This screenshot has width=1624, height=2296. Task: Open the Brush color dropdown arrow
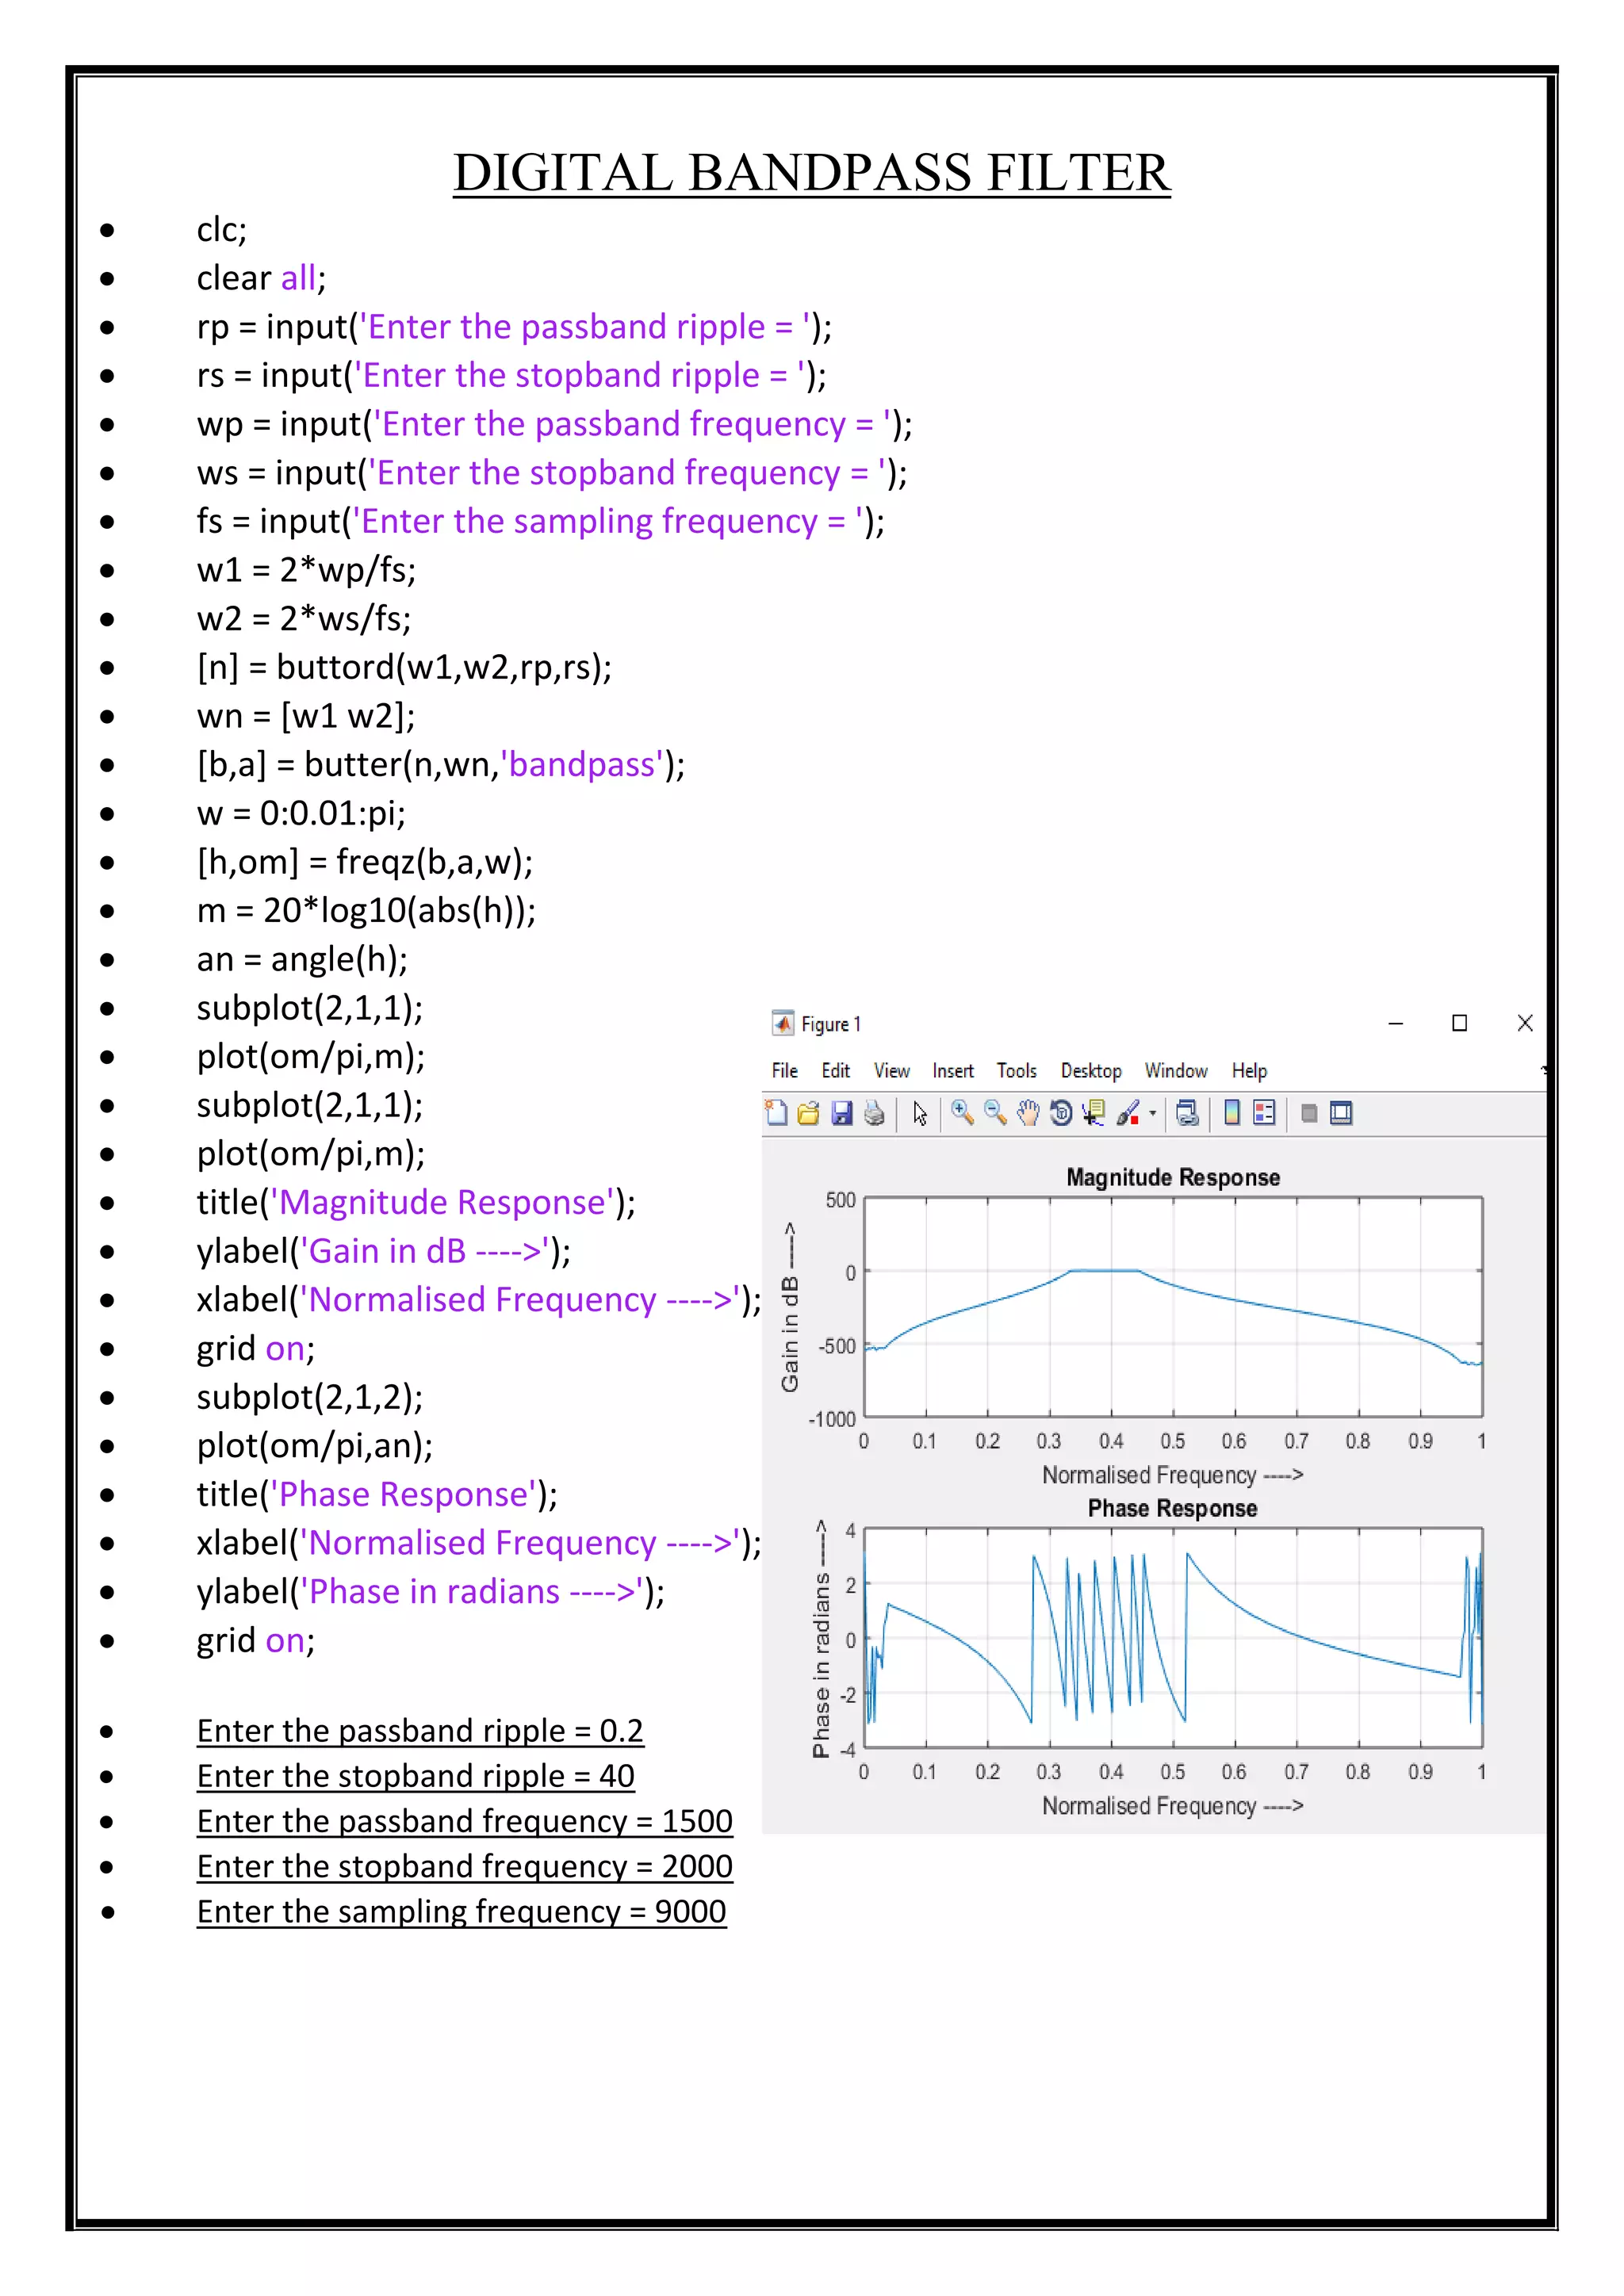pos(1153,1113)
